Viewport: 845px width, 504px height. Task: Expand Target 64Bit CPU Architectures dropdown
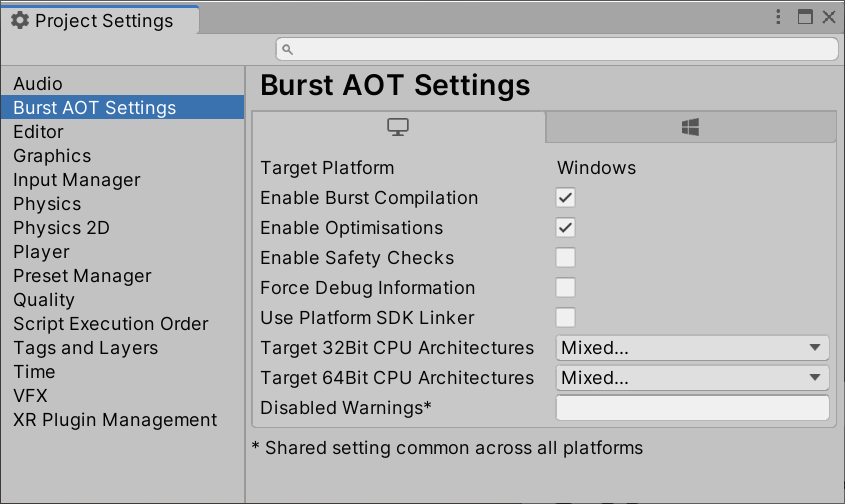coord(692,378)
